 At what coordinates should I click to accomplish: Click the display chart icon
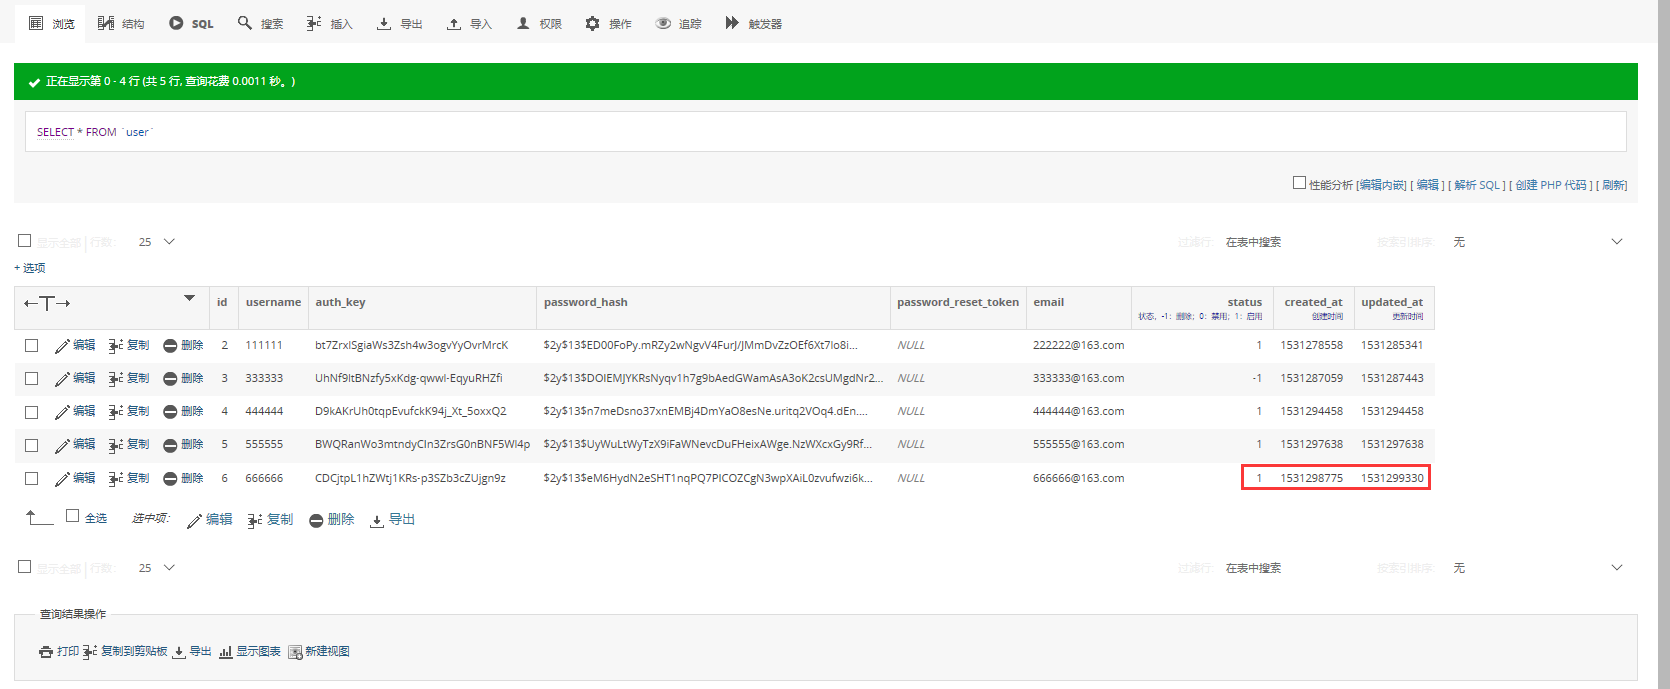coord(226,652)
